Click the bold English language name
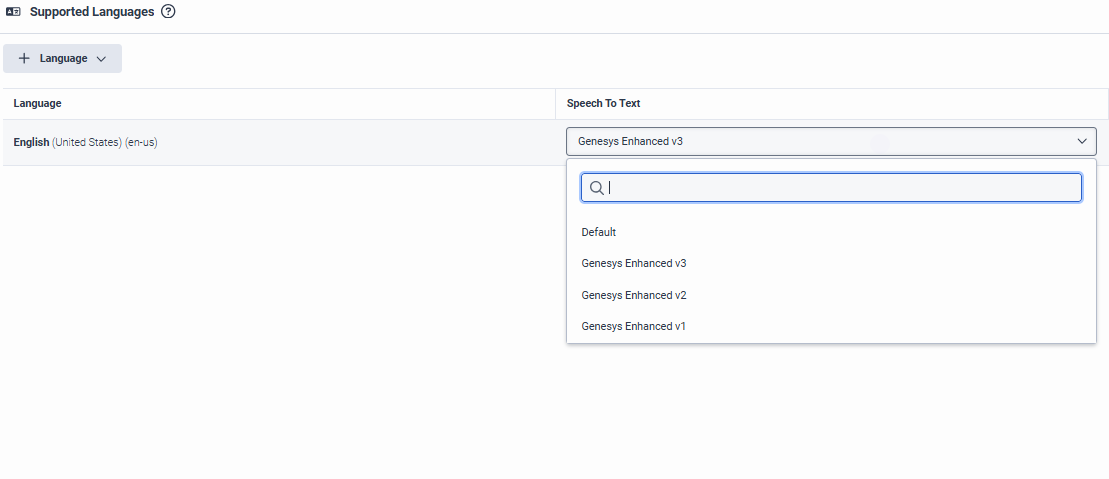Screen dimensions: 1109x479 (31, 142)
